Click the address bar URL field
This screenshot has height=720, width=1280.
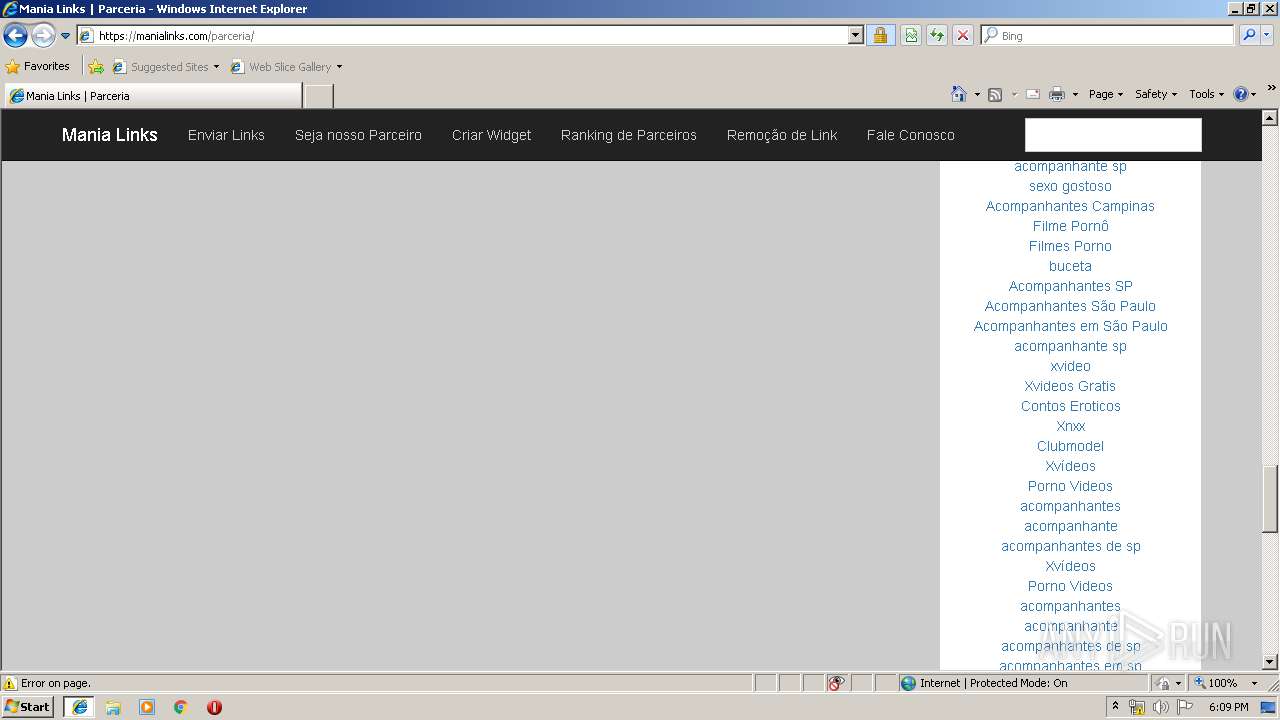point(463,36)
